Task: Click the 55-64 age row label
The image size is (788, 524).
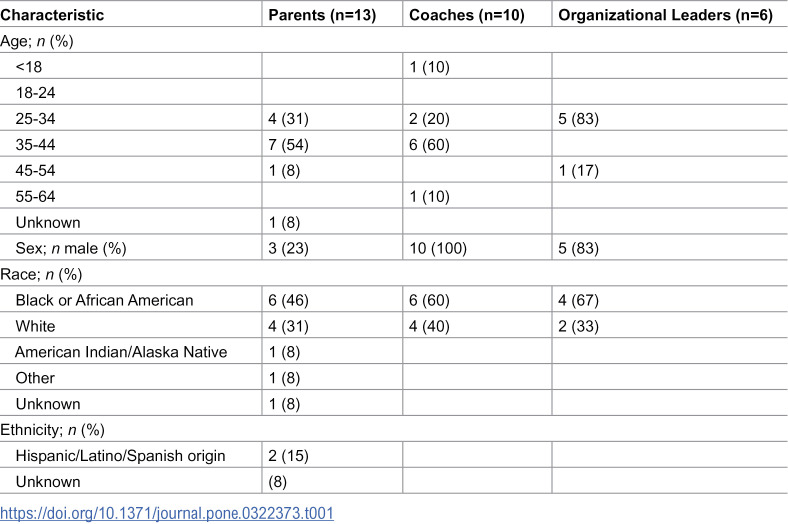Action: click(x=35, y=196)
